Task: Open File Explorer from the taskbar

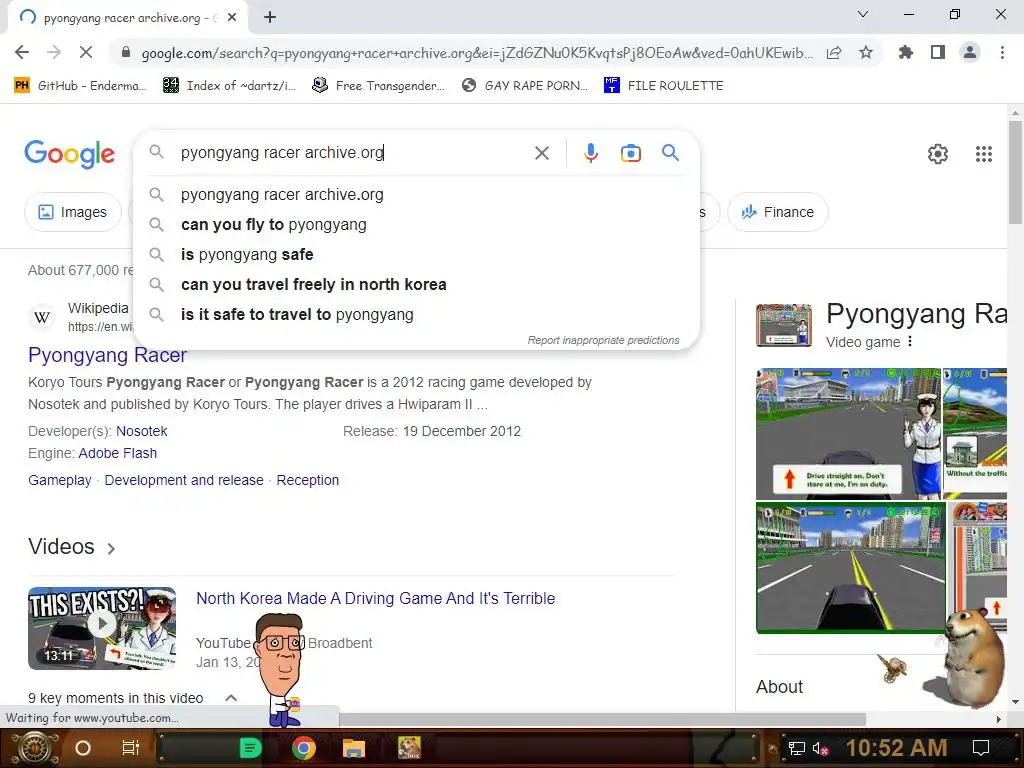Action: (353, 748)
